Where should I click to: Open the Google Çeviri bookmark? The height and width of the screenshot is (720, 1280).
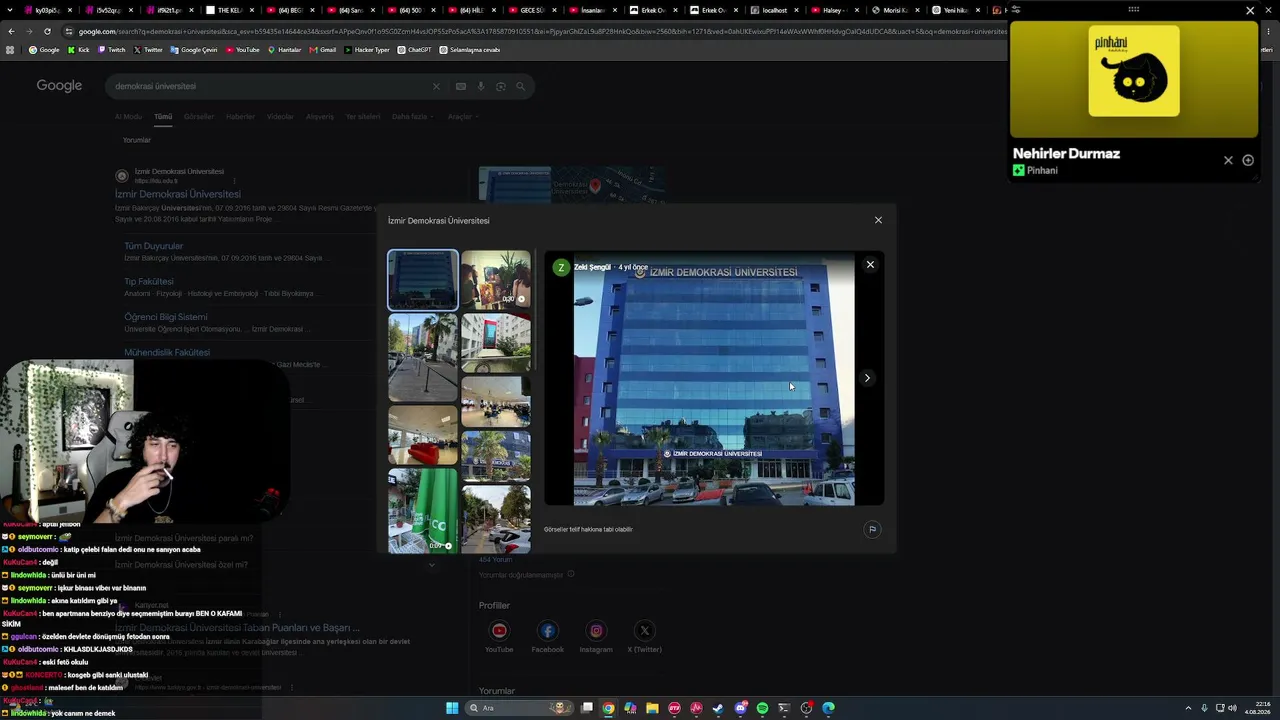pyautogui.click(x=194, y=50)
